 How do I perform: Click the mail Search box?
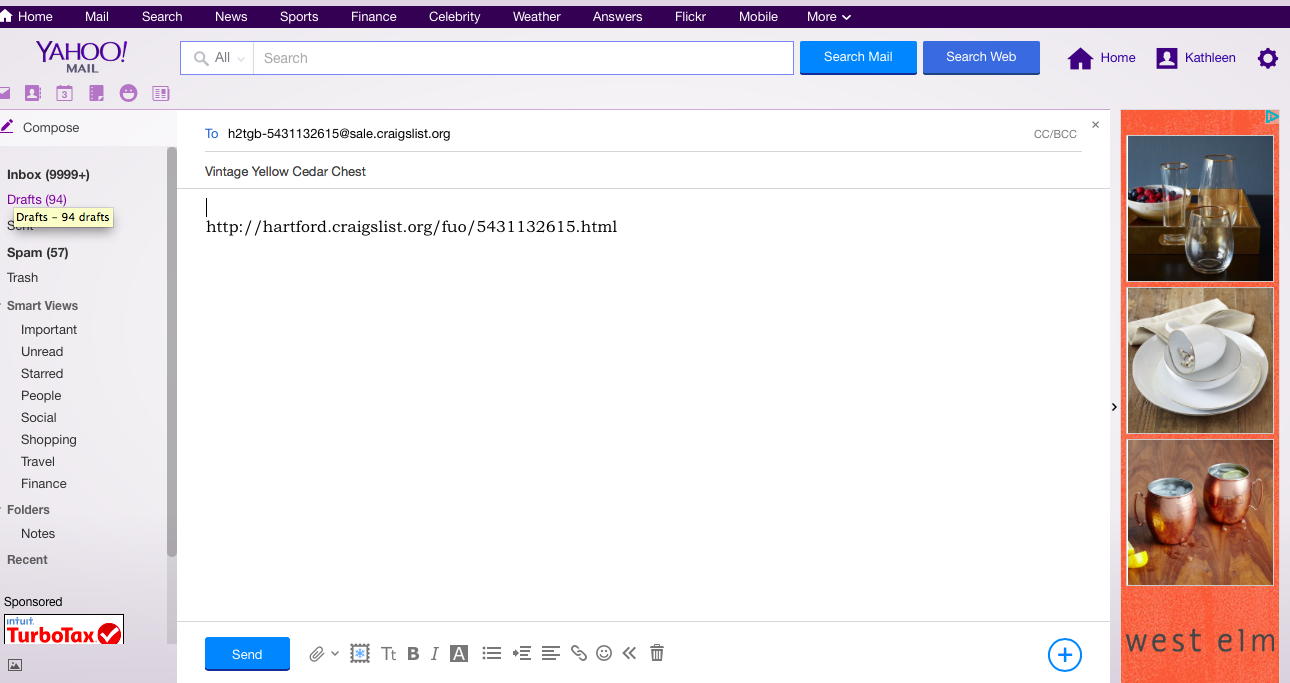click(x=523, y=58)
